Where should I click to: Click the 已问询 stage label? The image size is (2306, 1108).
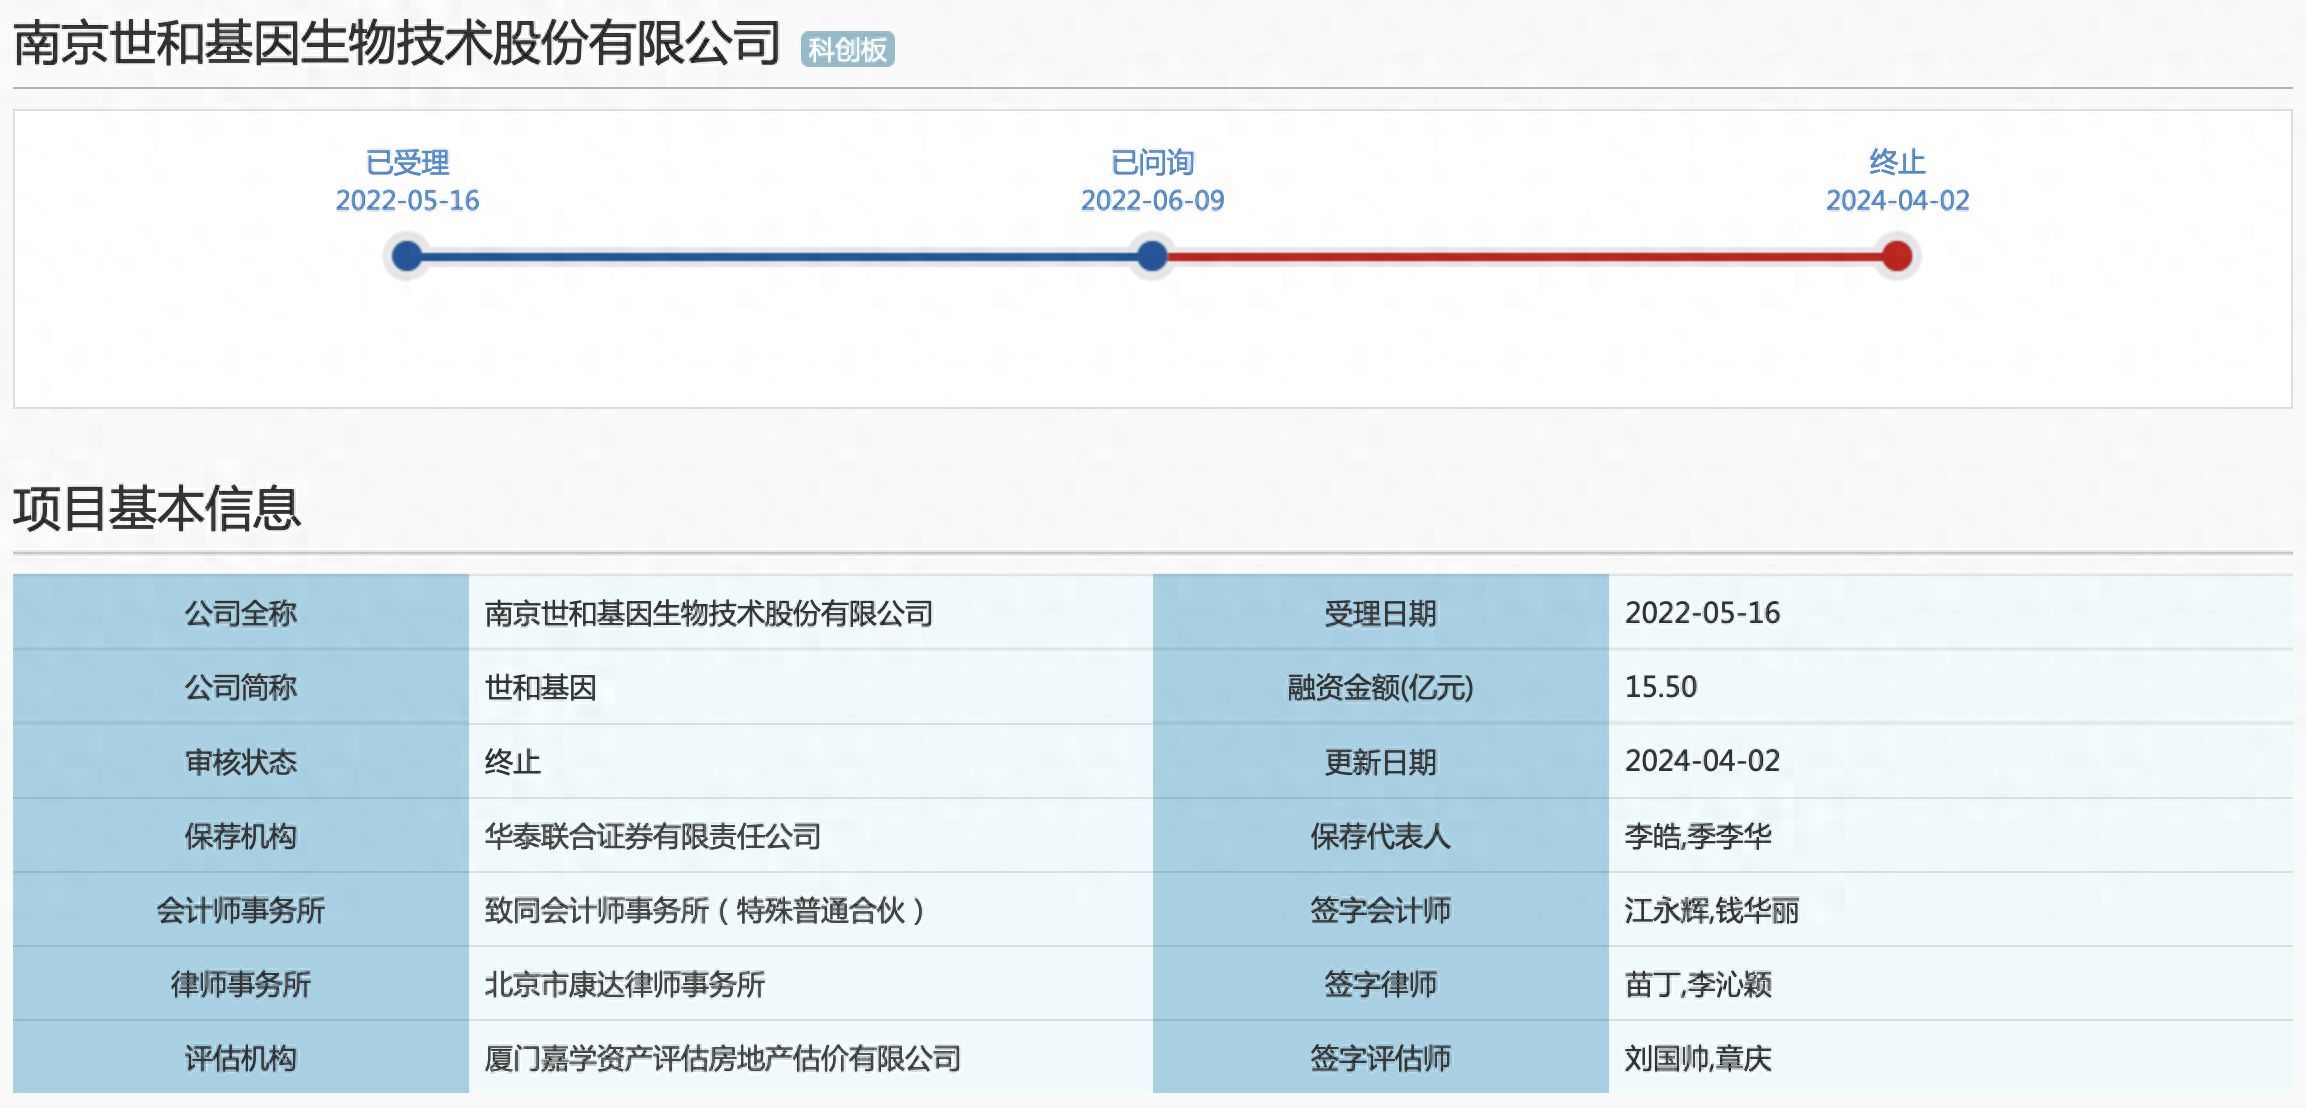[x=1152, y=162]
